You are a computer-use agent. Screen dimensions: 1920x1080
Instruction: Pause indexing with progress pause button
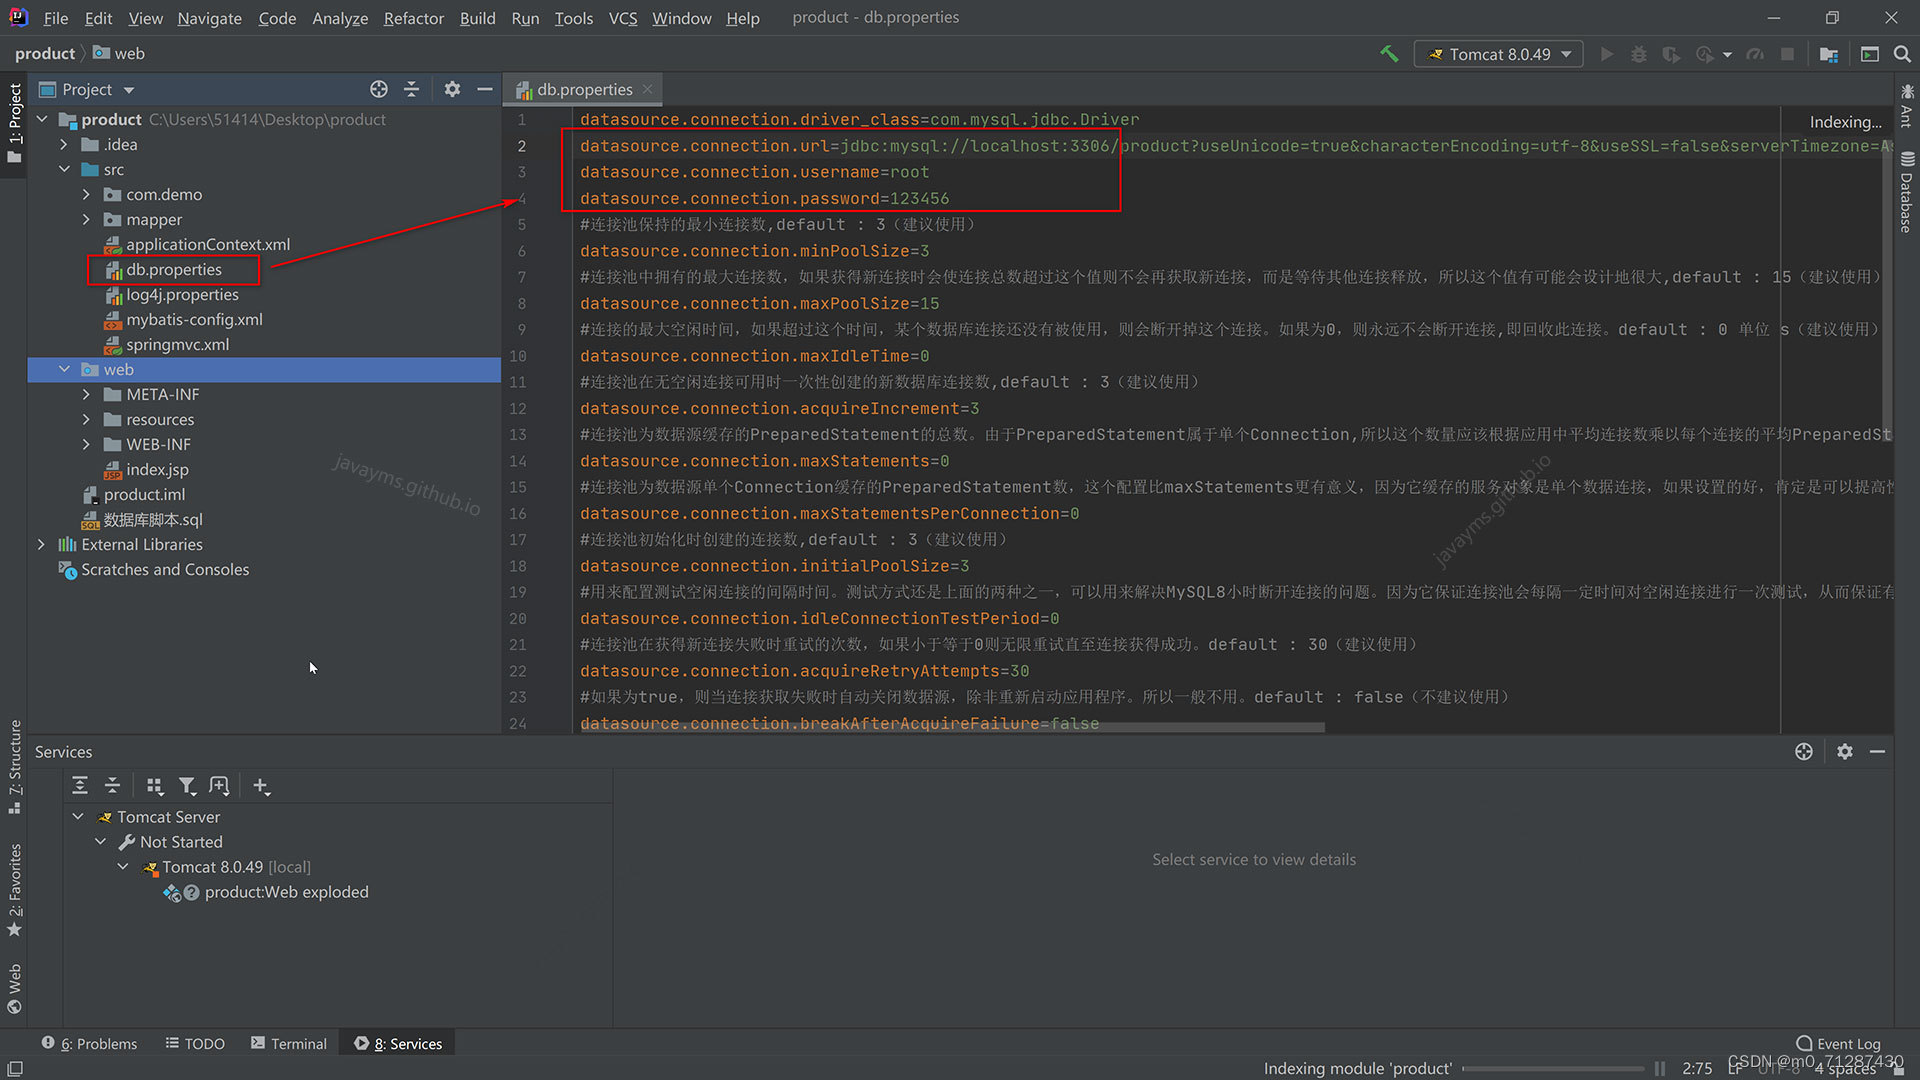pyautogui.click(x=1660, y=1068)
